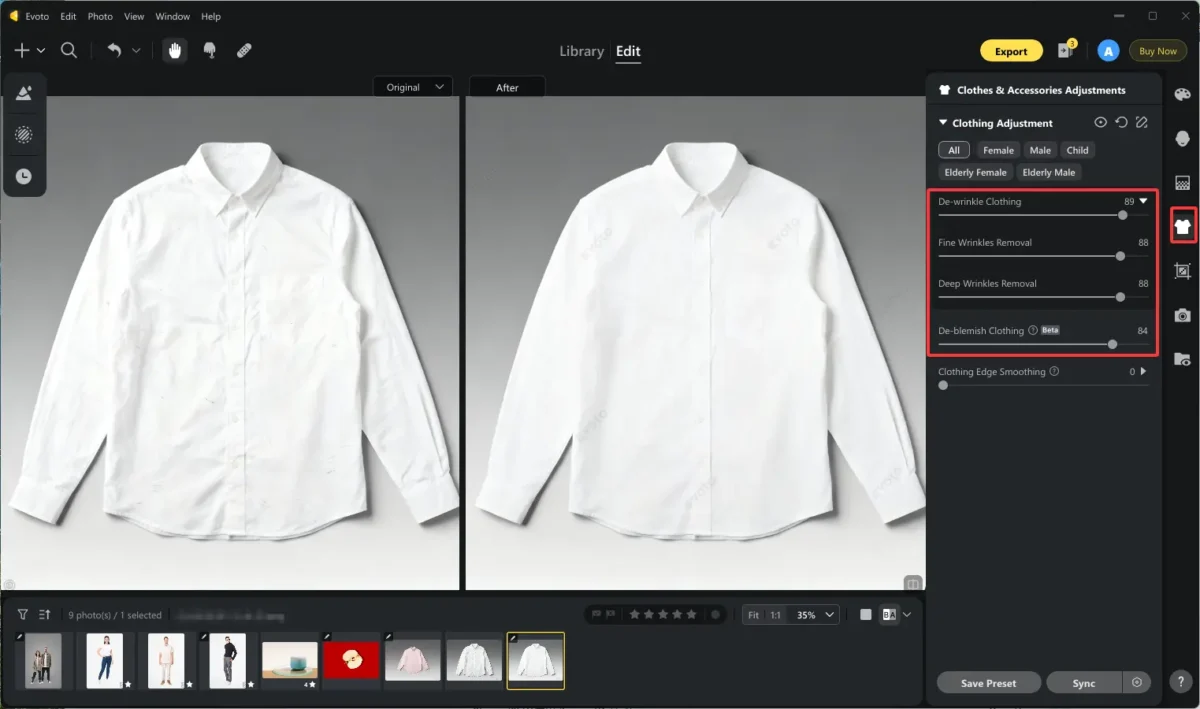Open the Presets panel icon on left
The image size is (1200, 709).
point(24,93)
